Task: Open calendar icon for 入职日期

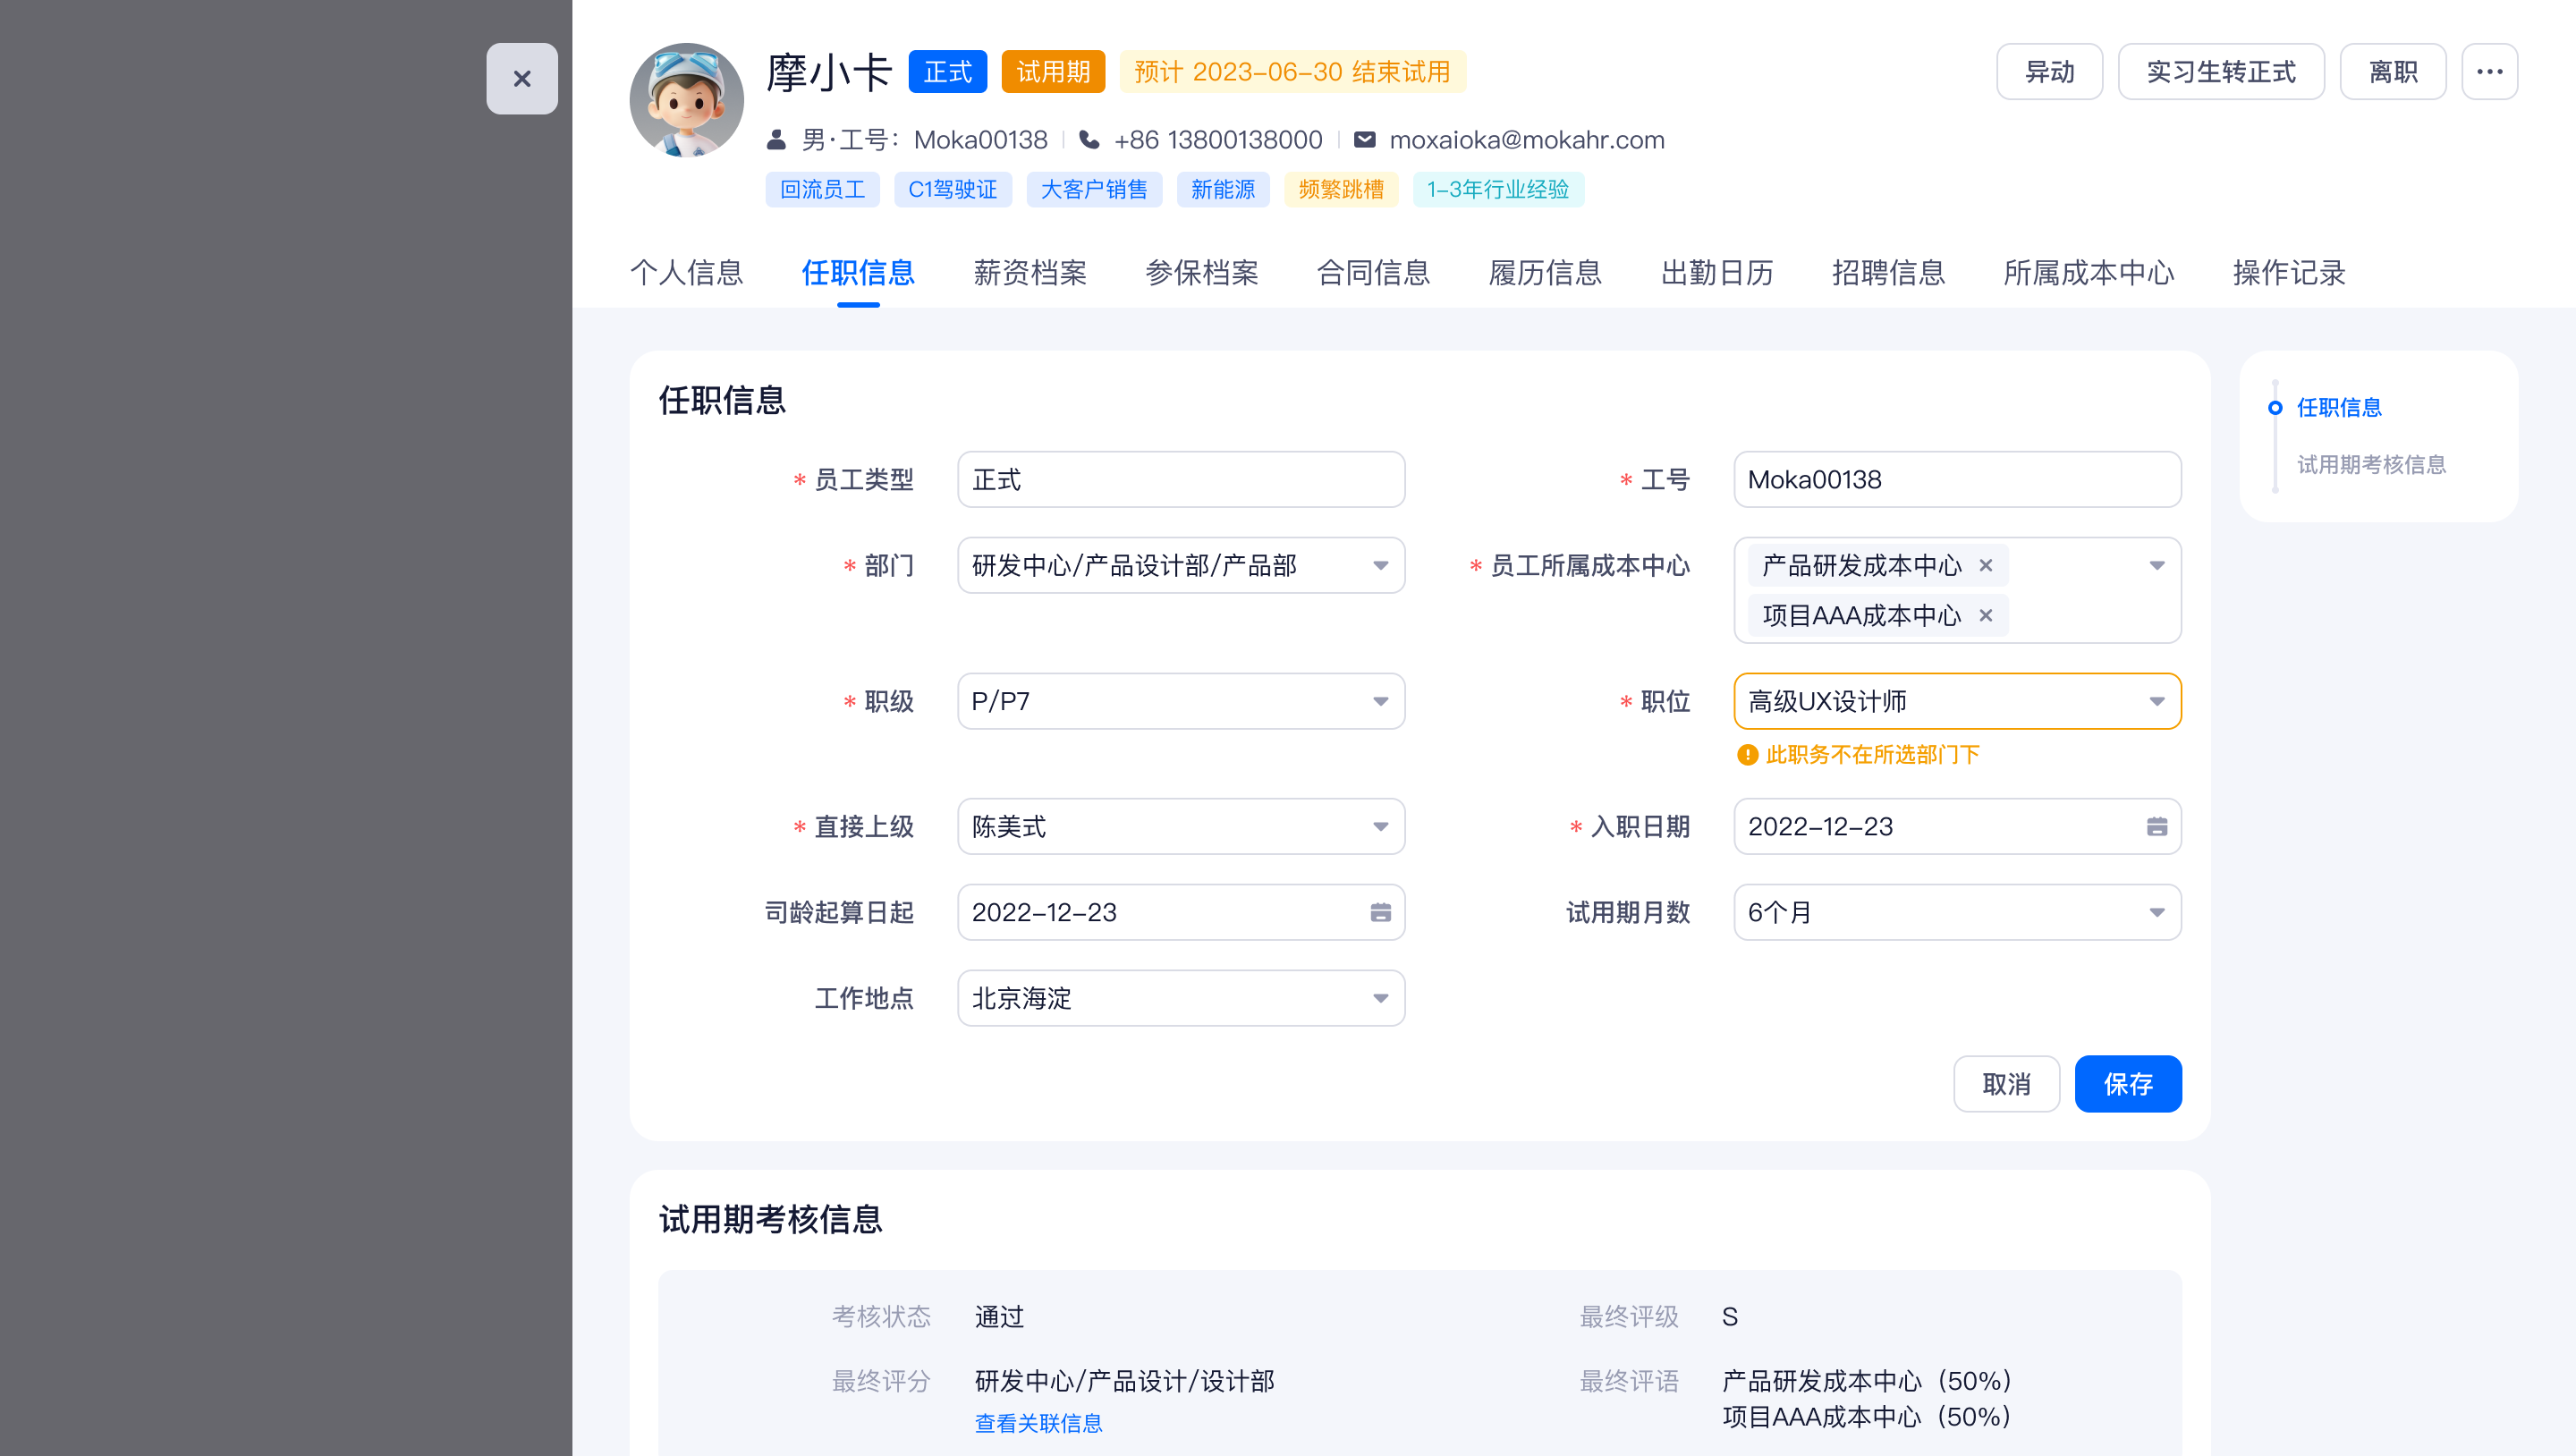Action: [x=2156, y=826]
